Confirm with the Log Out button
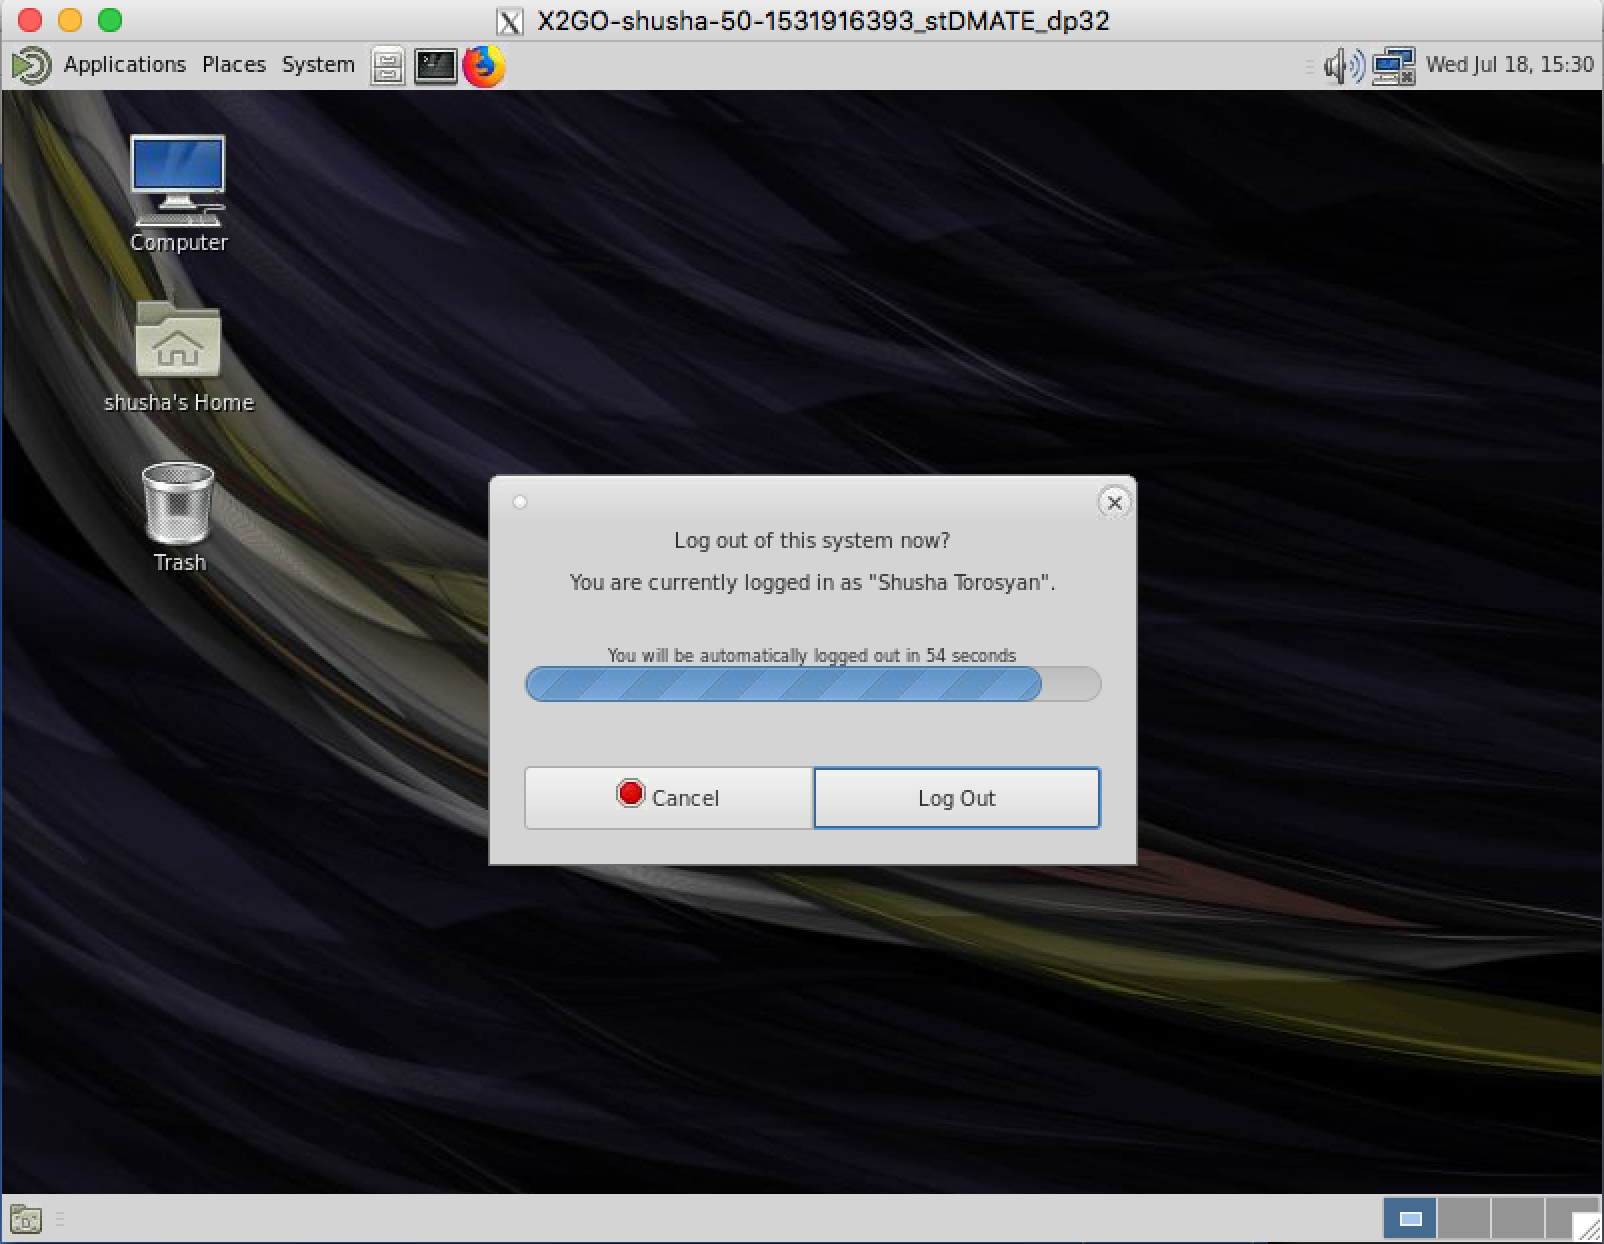This screenshot has width=1604, height=1244. [957, 798]
